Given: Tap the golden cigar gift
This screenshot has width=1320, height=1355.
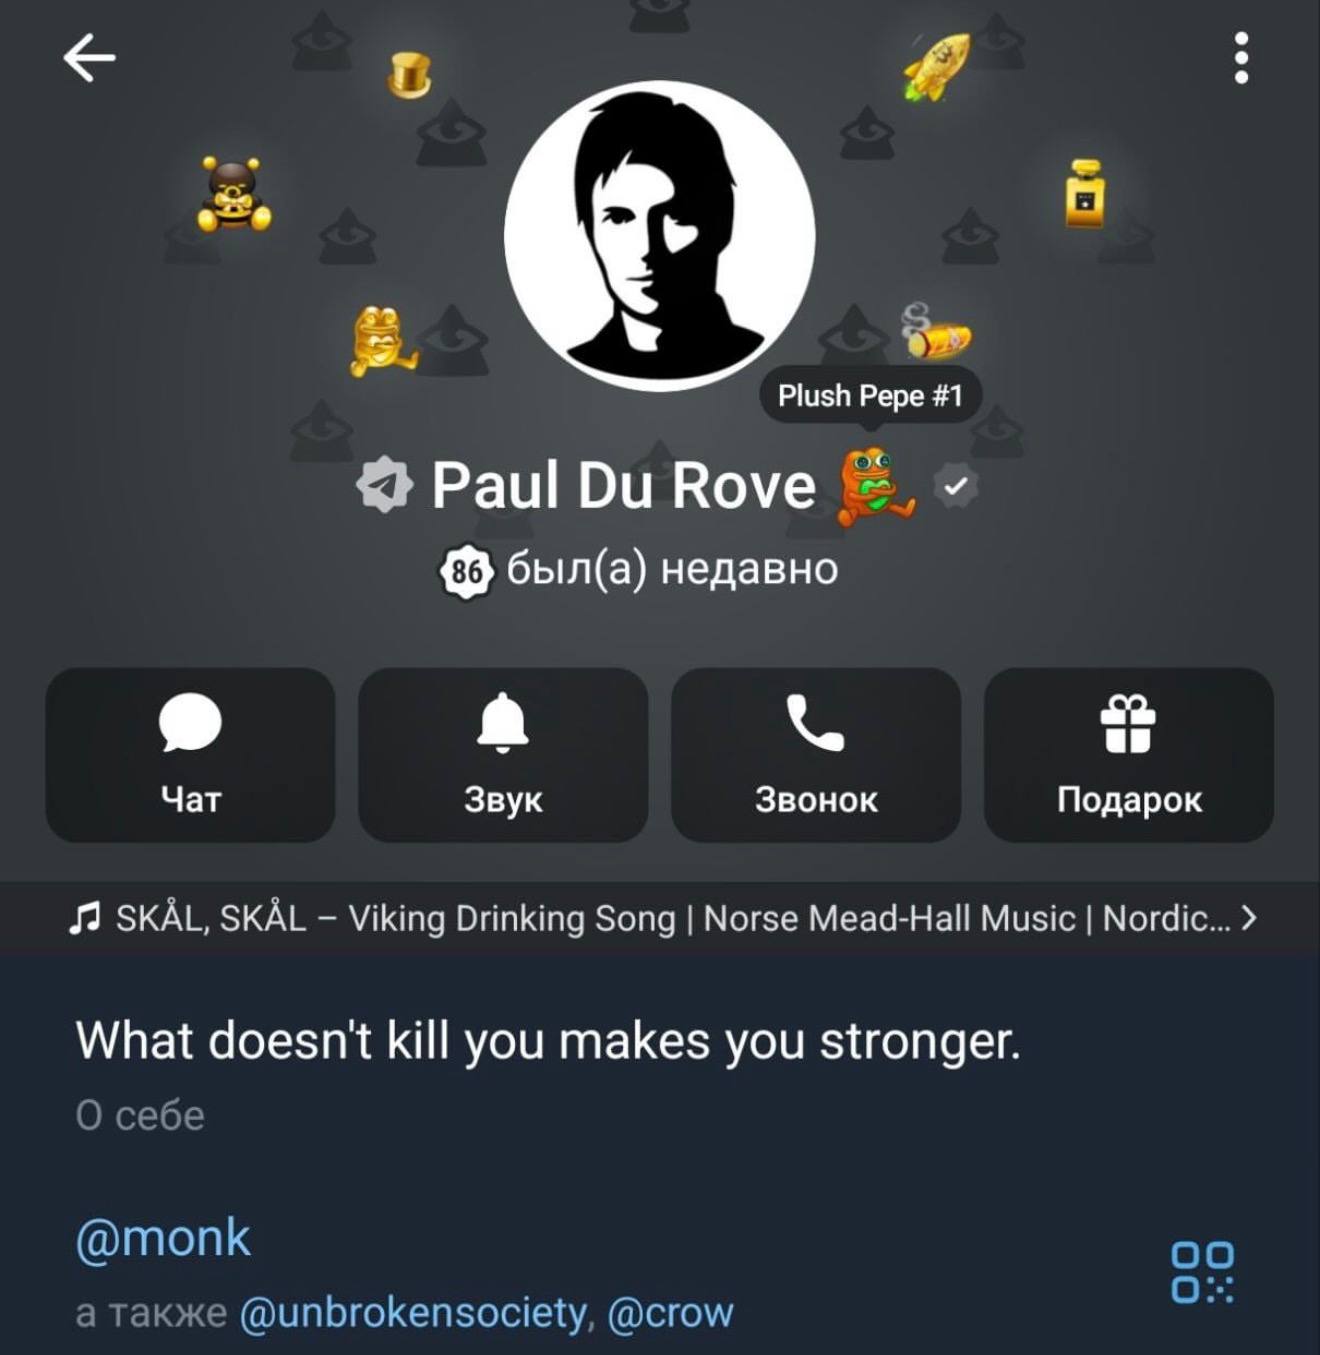Looking at the screenshot, I should tap(936, 332).
